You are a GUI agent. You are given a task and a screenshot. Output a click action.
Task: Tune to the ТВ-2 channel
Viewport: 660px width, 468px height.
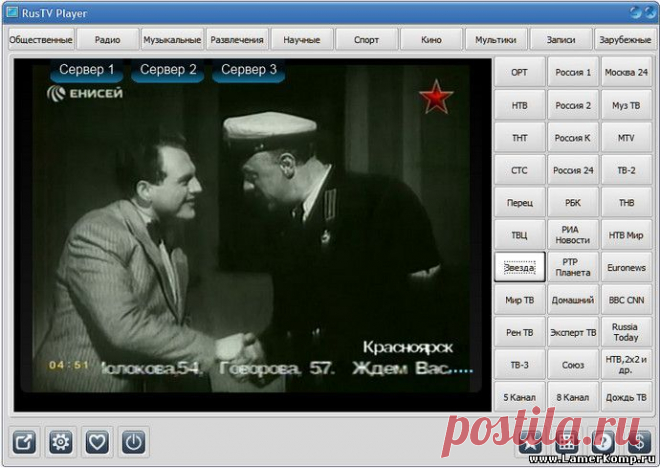626,170
